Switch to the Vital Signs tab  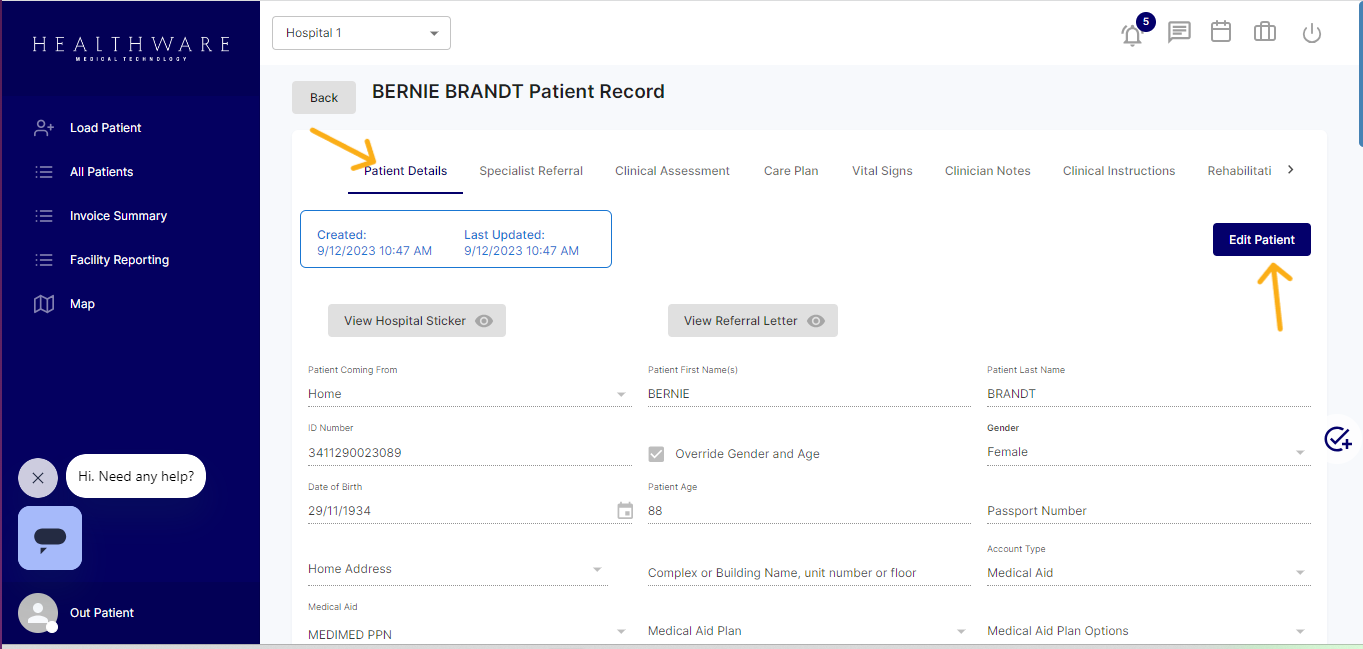(882, 171)
